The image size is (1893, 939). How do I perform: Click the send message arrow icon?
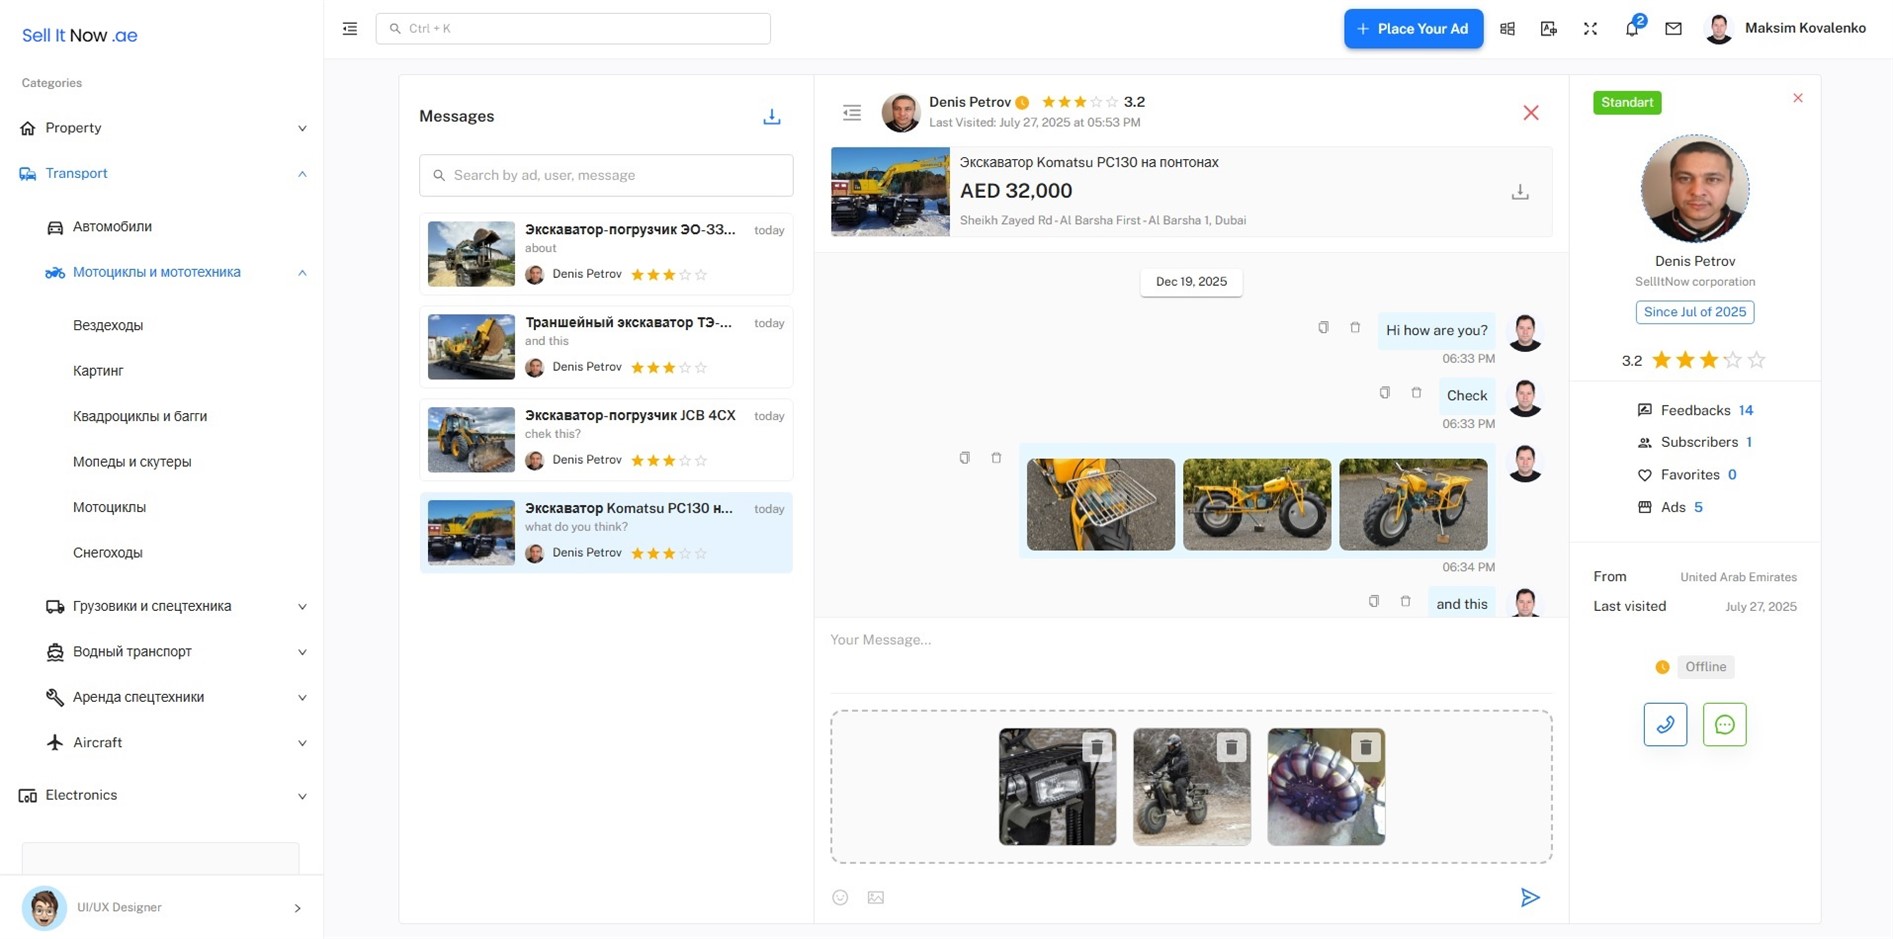[1529, 898]
